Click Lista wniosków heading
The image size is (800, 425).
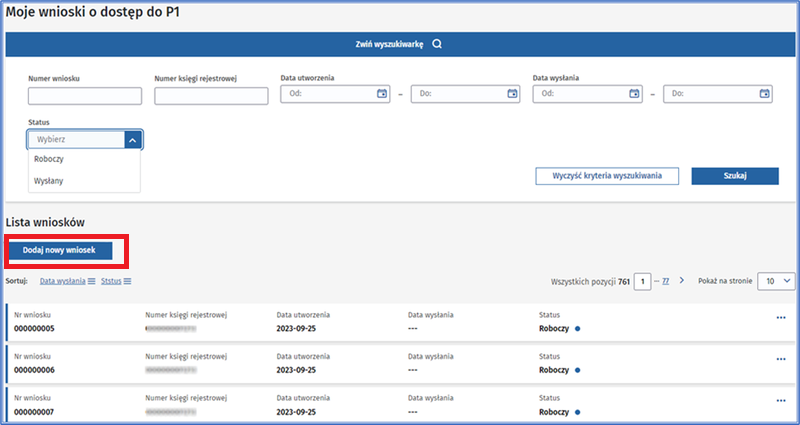click(x=45, y=222)
